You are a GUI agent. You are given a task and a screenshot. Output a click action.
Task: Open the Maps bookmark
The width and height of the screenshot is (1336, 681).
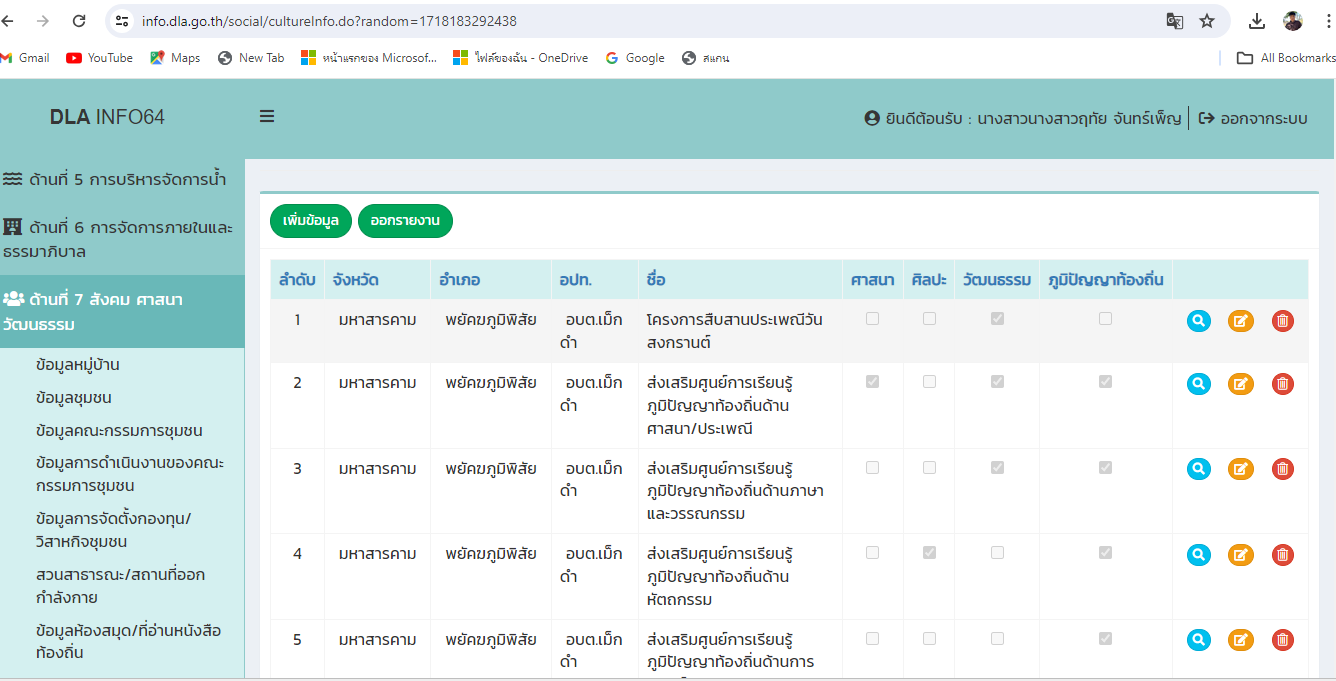[x=175, y=58]
